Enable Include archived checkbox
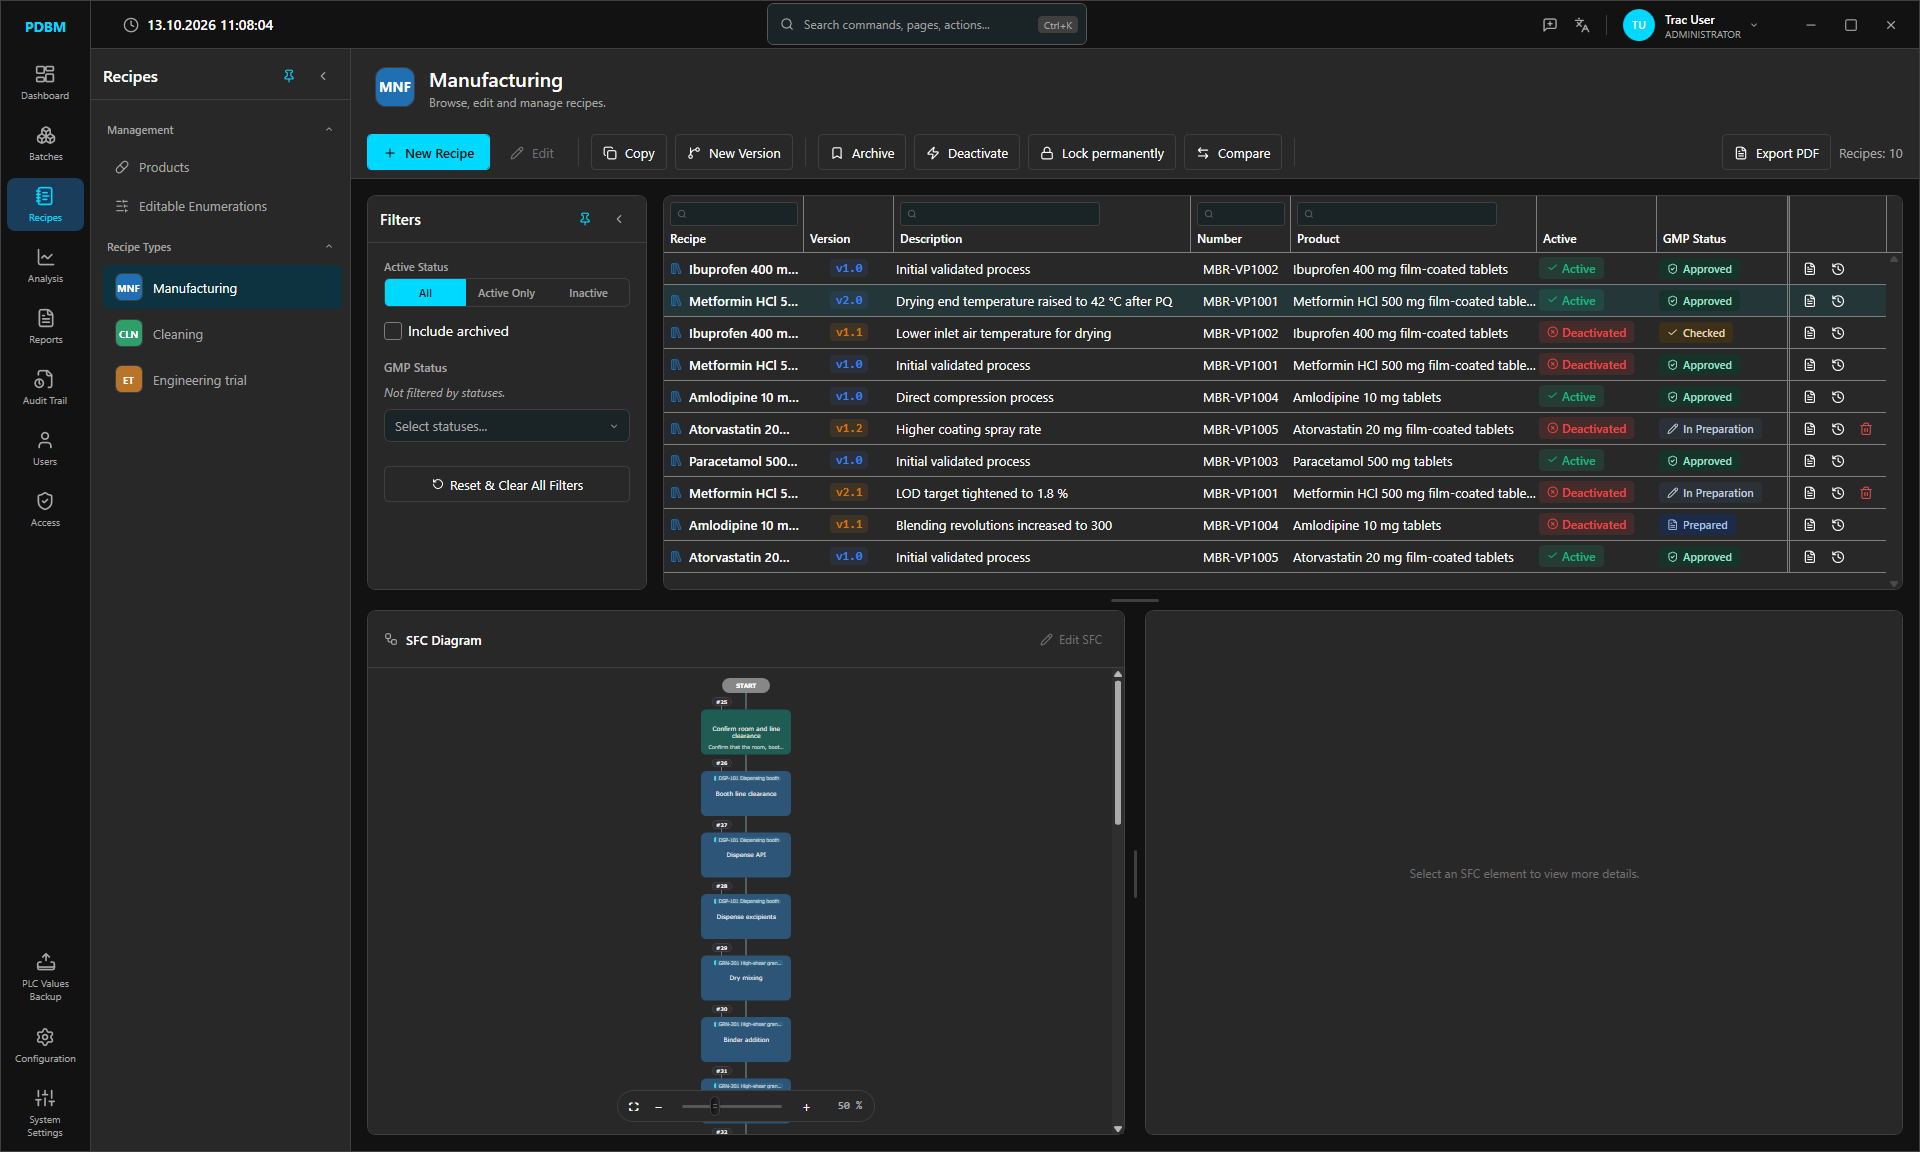 pyautogui.click(x=393, y=331)
